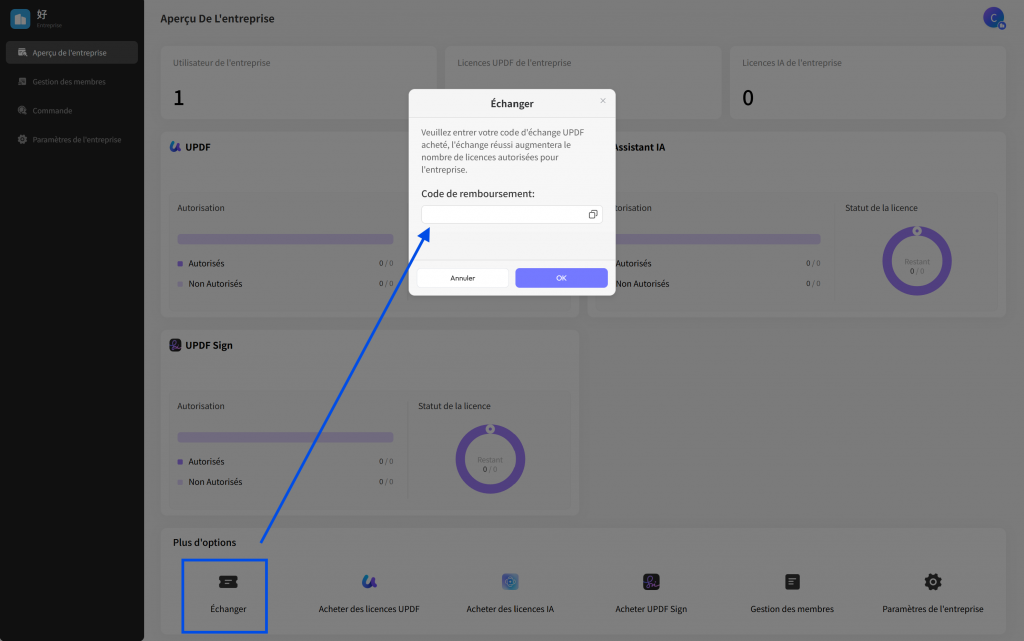Open Aperçu de l'entreprise in sidebar

72,53
